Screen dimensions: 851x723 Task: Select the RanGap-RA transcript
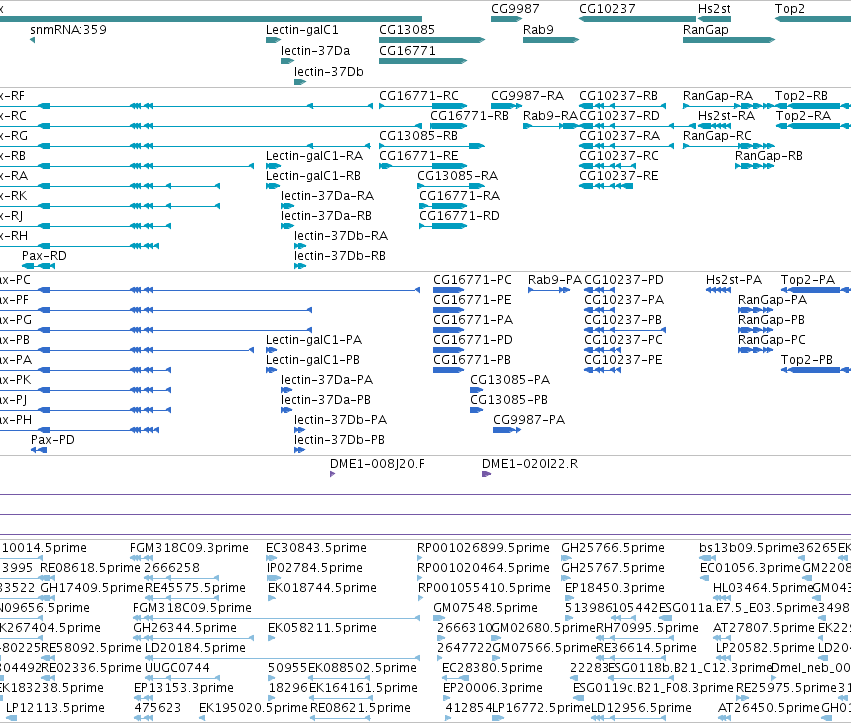point(729,106)
